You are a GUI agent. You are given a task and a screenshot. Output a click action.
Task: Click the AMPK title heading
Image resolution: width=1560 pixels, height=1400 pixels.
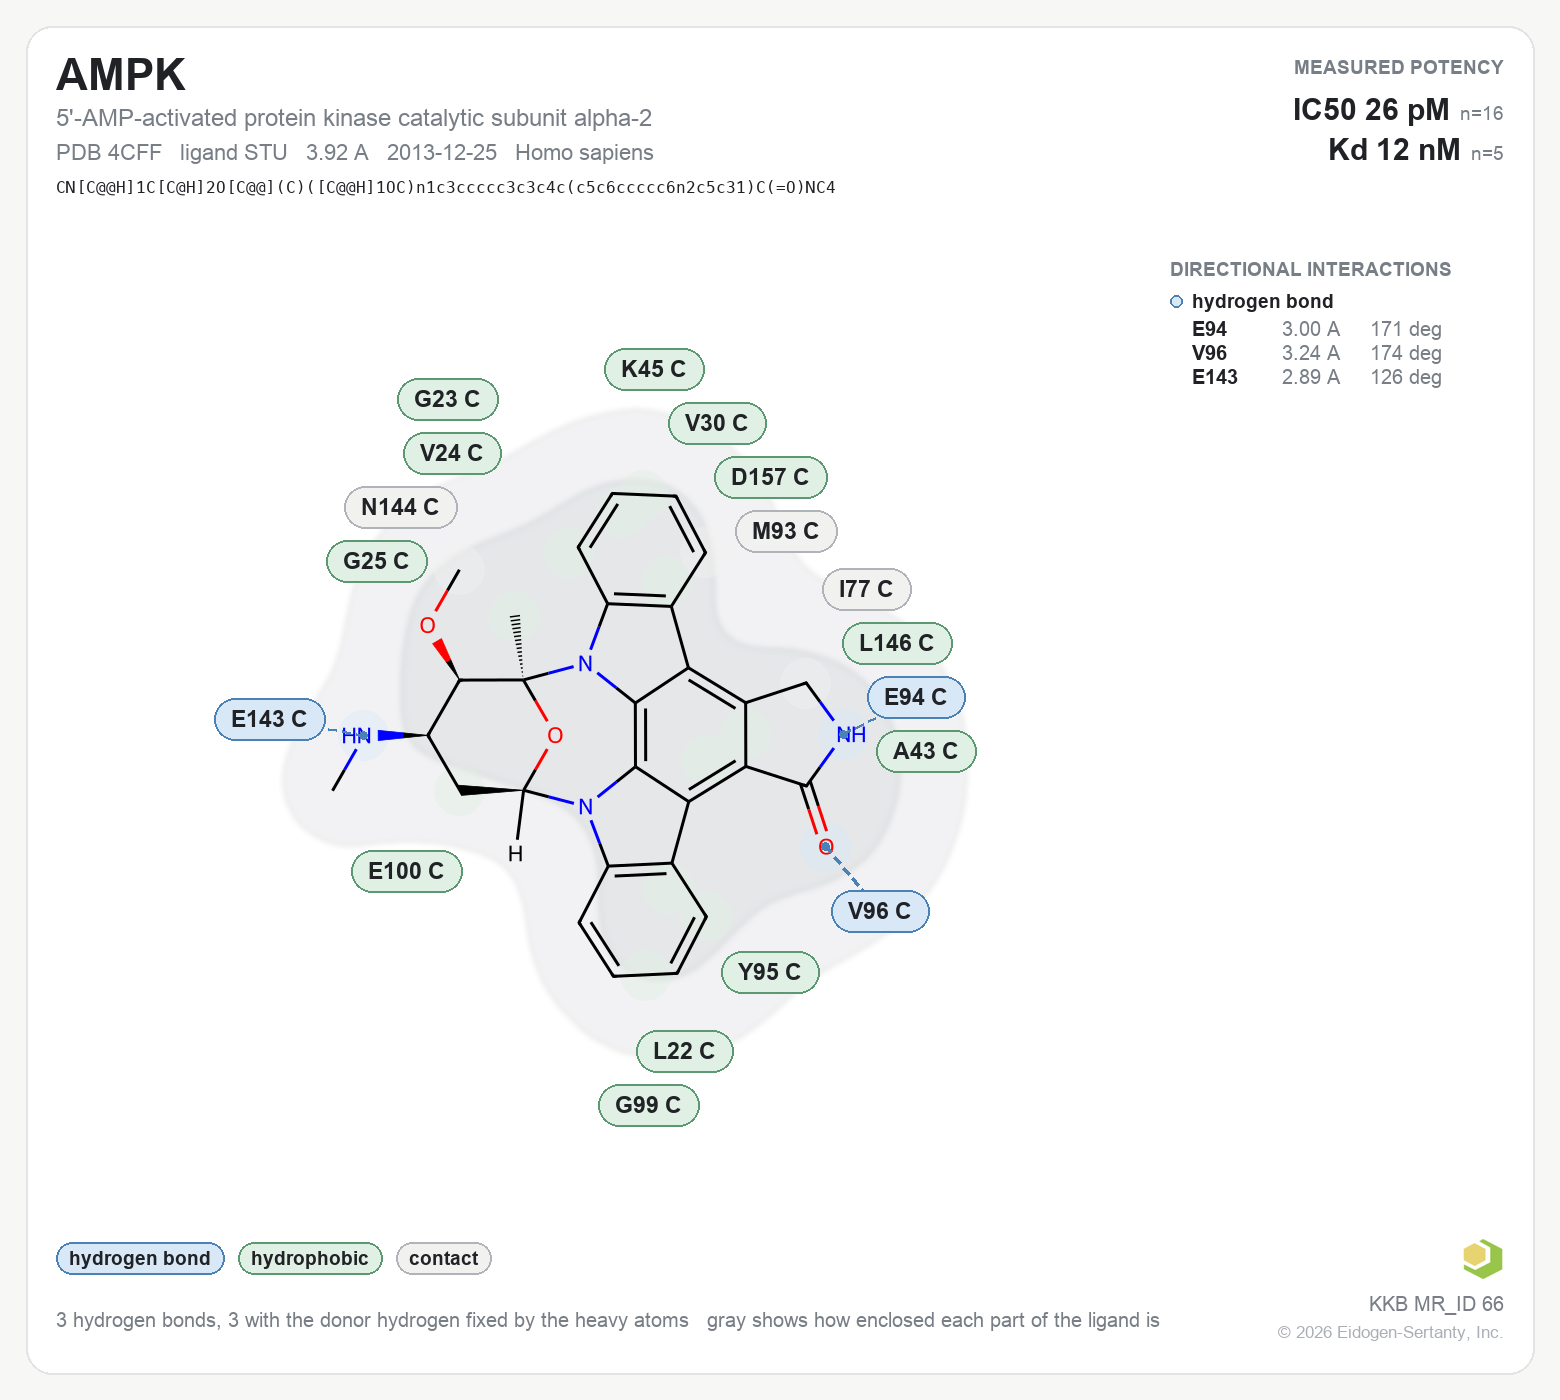coord(121,75)
